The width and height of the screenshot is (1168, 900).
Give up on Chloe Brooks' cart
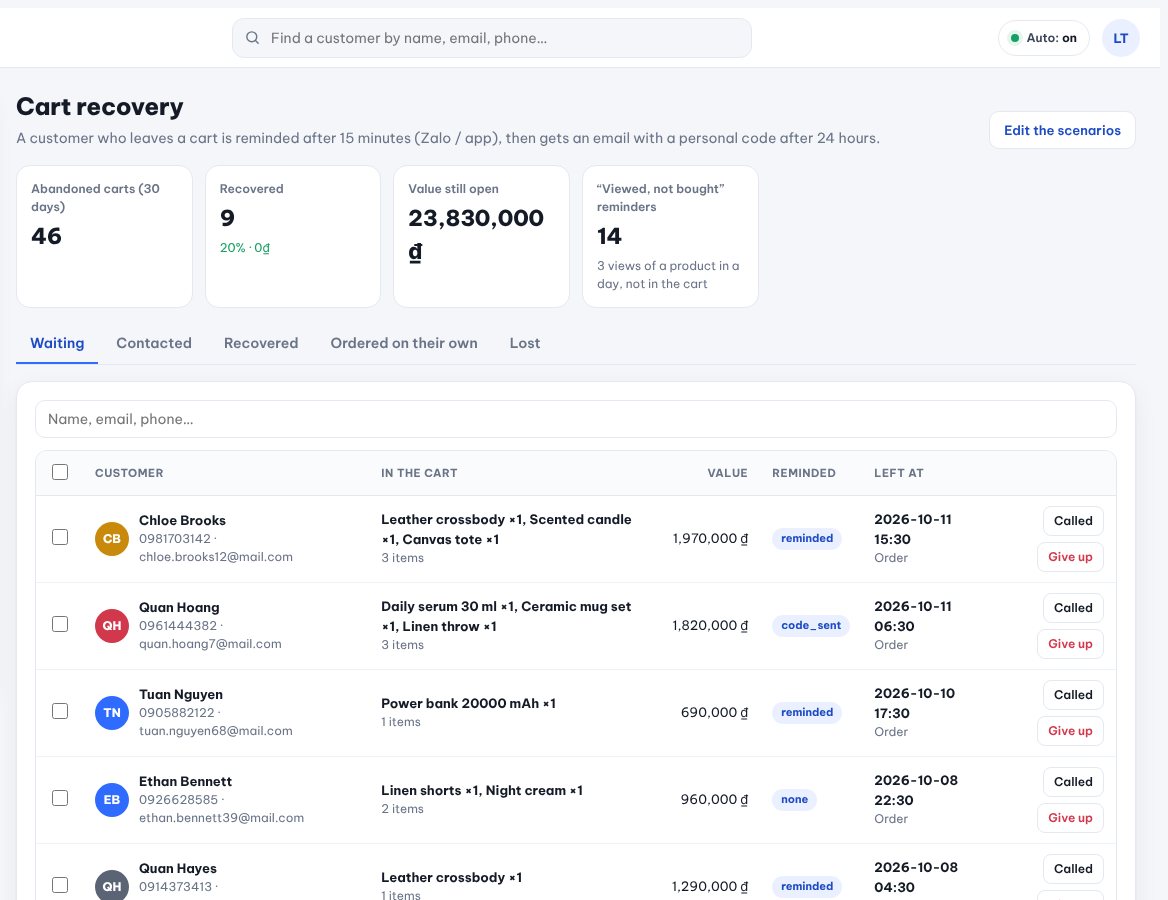[x=1070, y=557]
